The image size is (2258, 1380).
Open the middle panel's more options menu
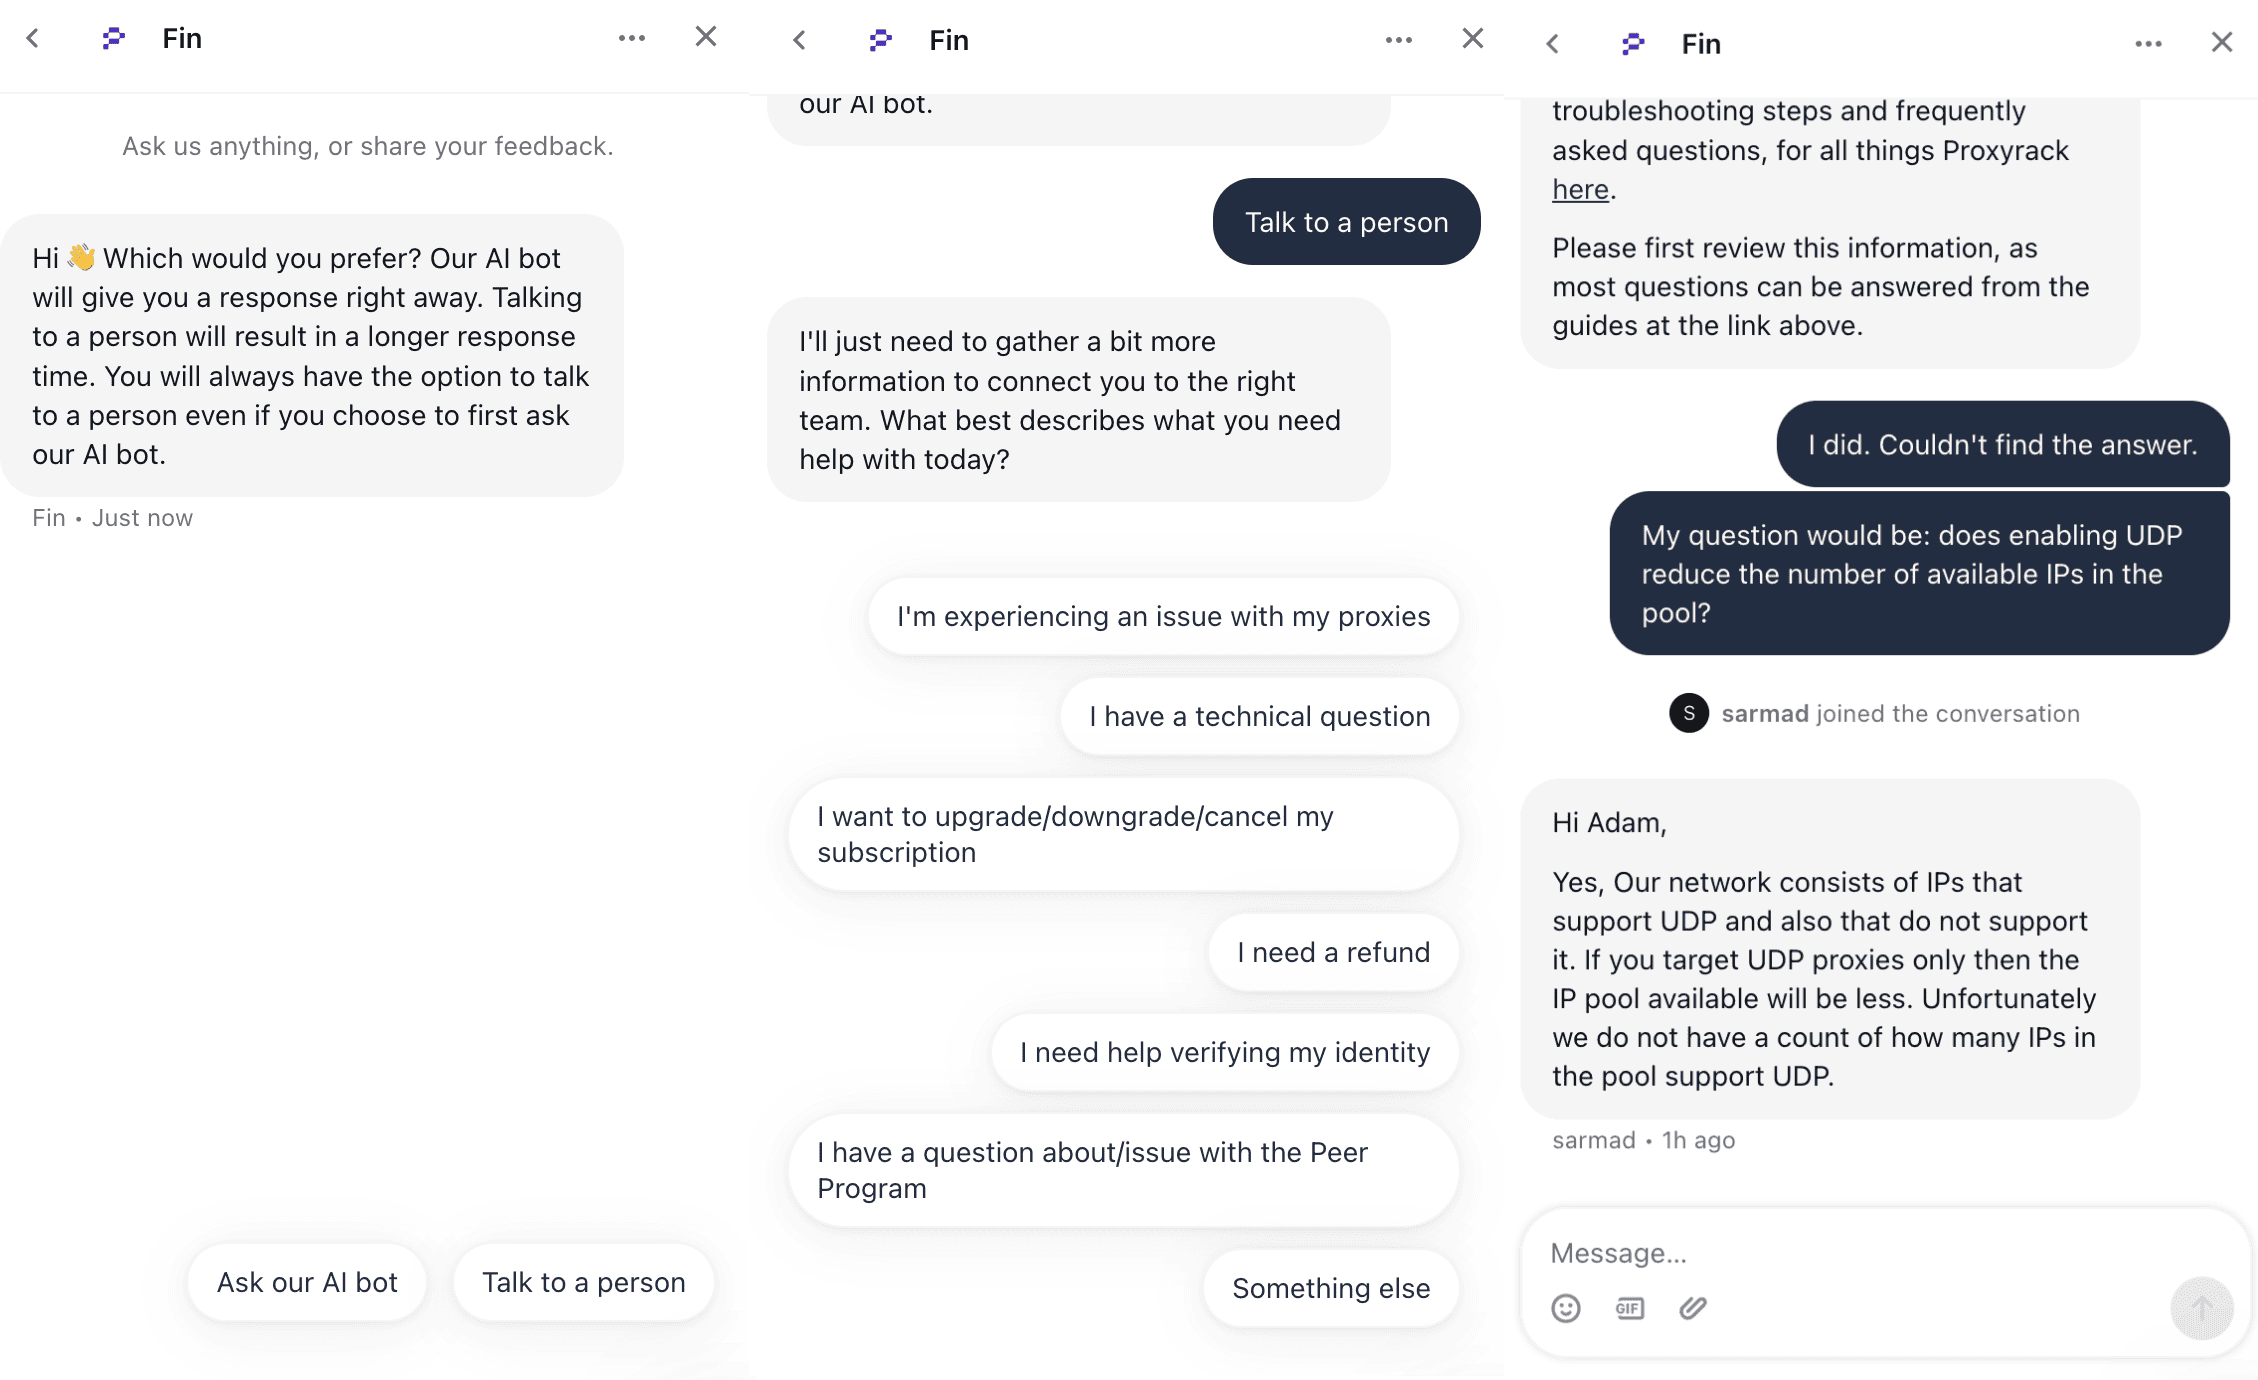(1398, 40)
